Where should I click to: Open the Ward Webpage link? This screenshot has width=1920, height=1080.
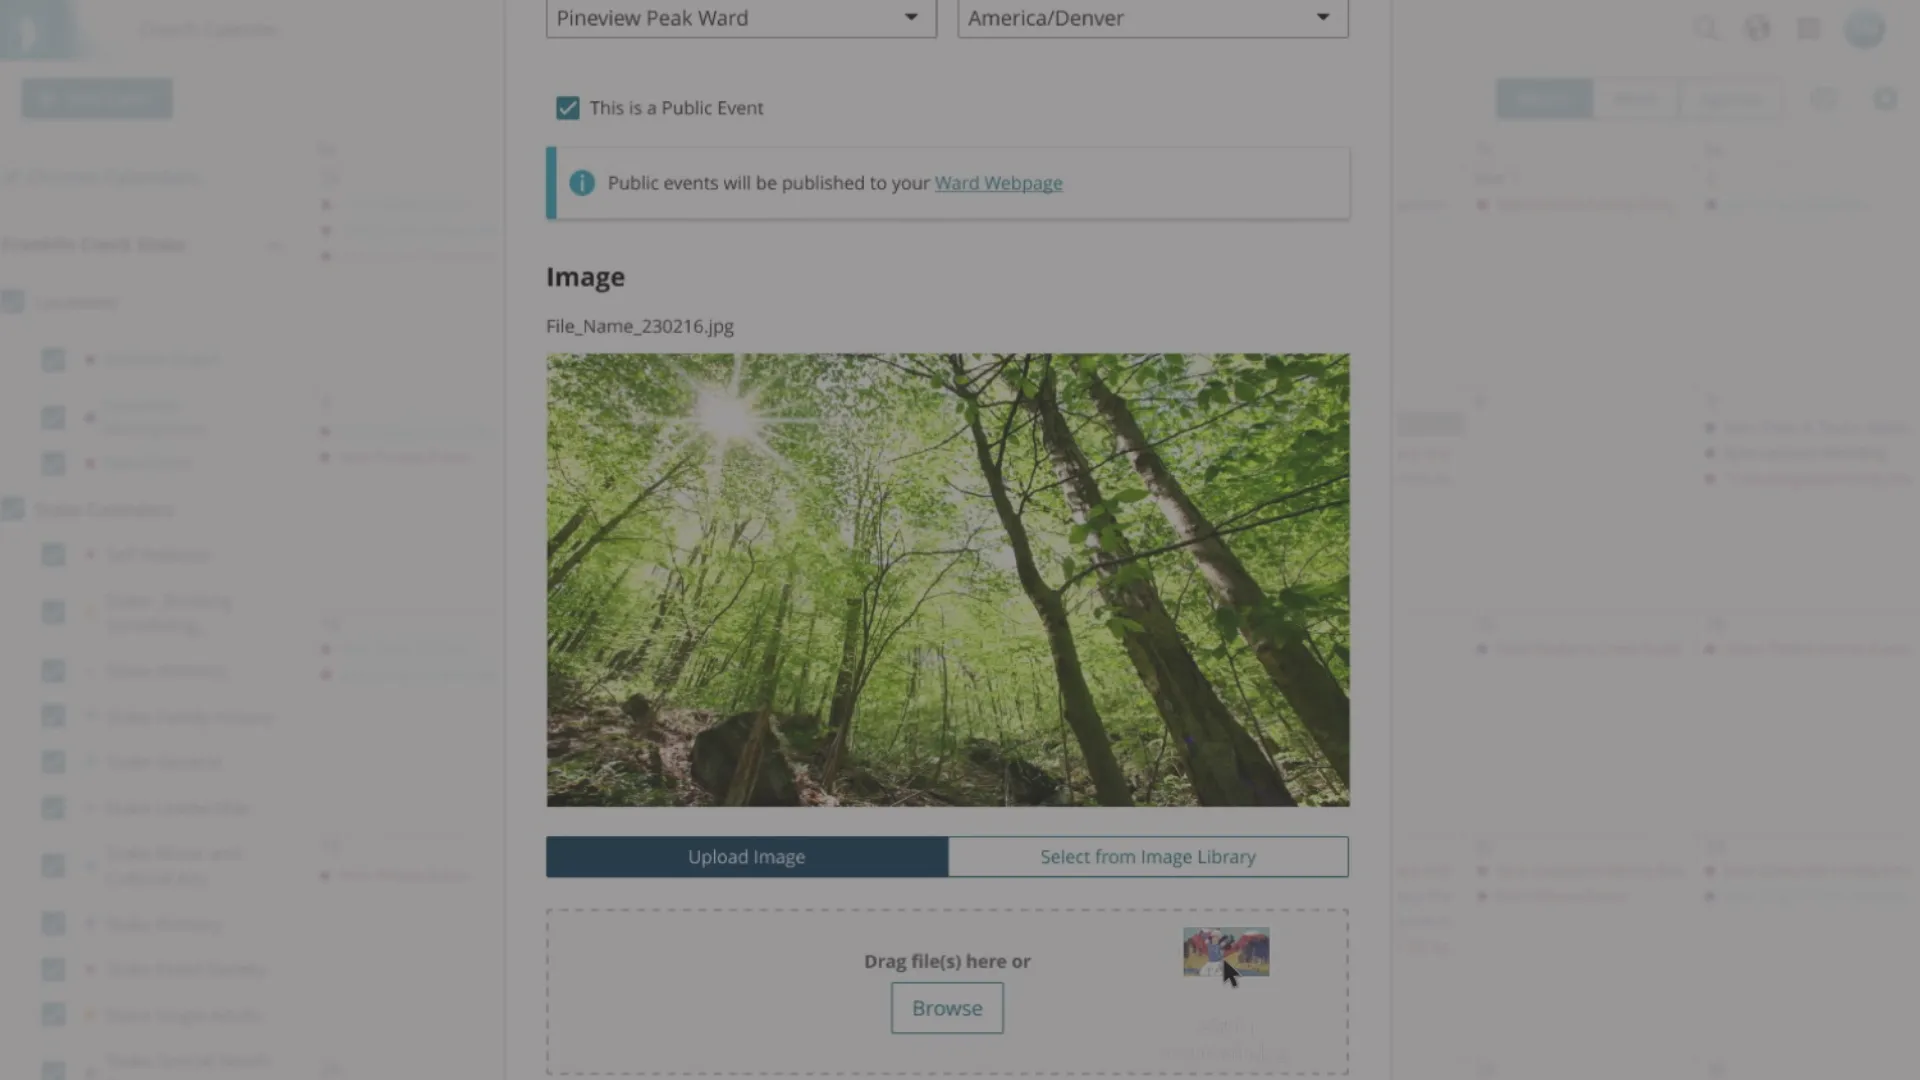pyautogui.click(x=998, y=183)
